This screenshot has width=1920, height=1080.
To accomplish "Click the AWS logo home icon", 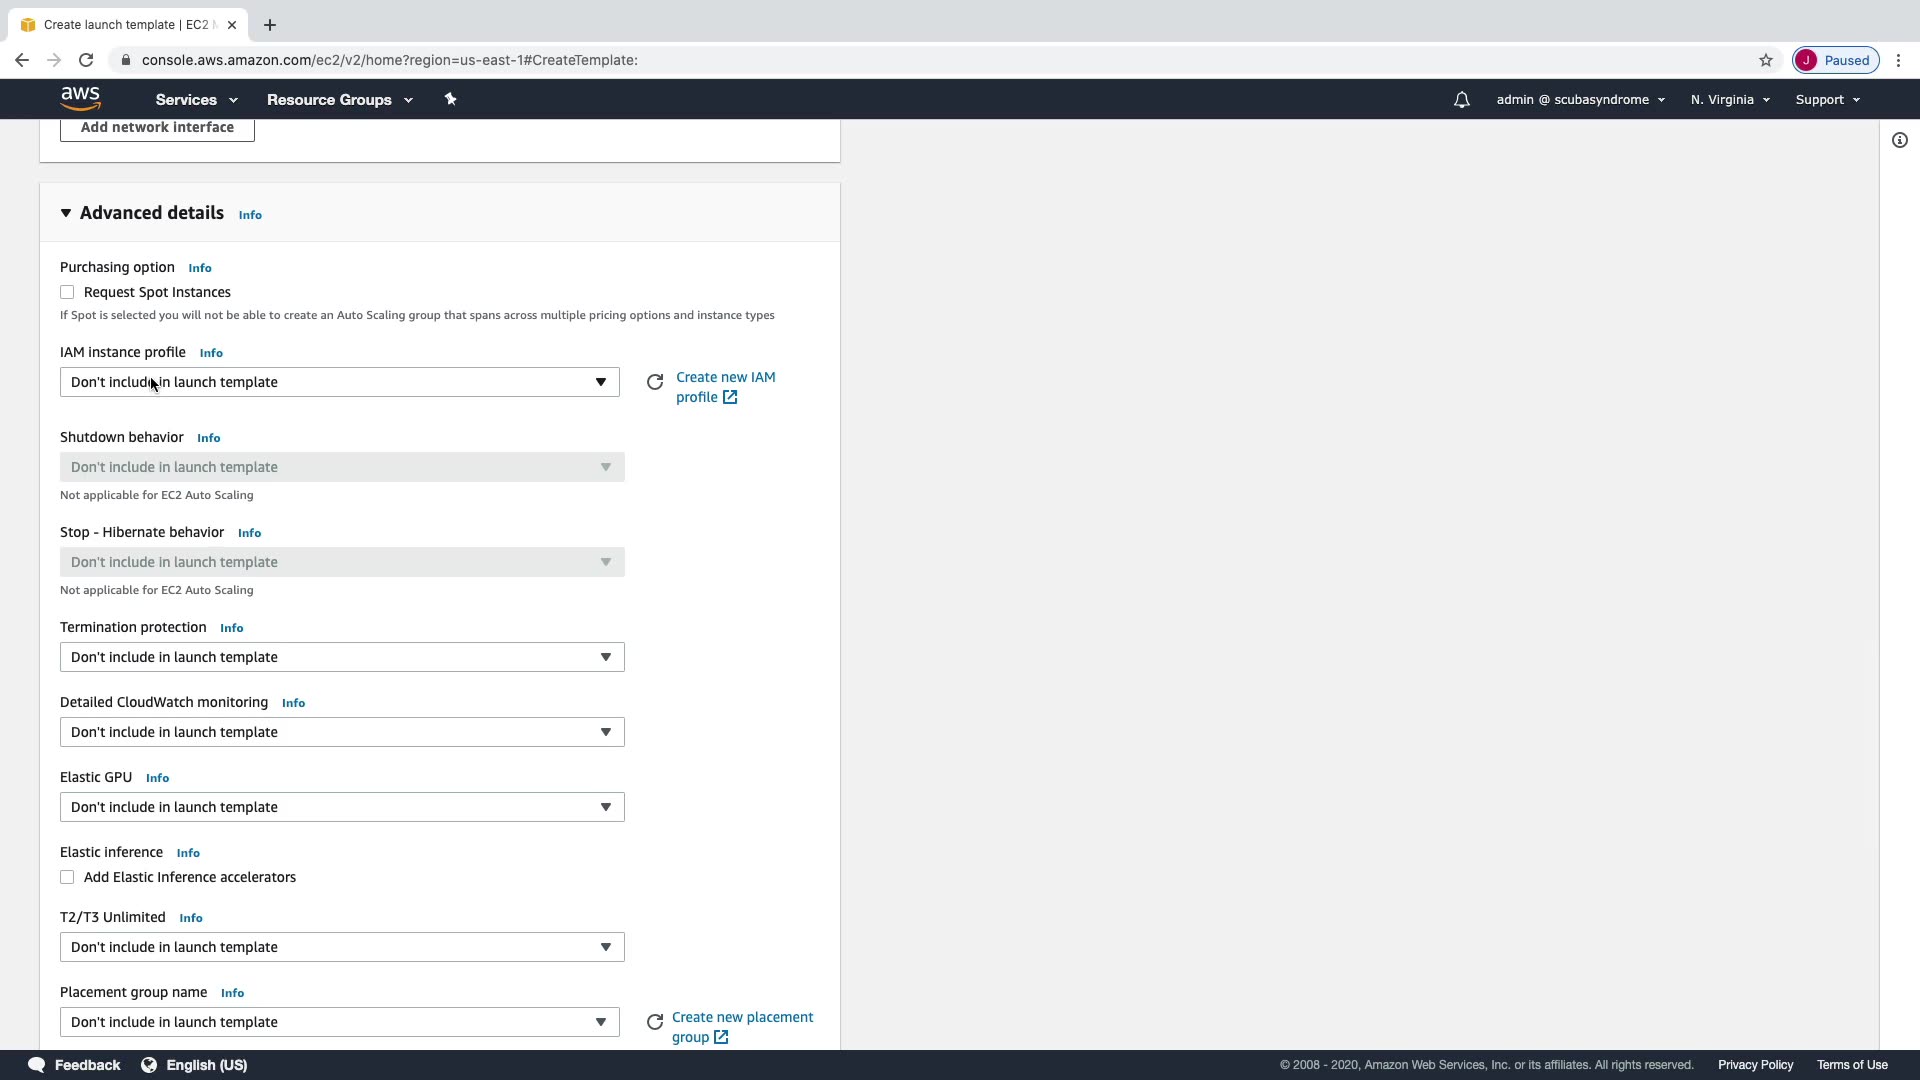I will 80,98.
